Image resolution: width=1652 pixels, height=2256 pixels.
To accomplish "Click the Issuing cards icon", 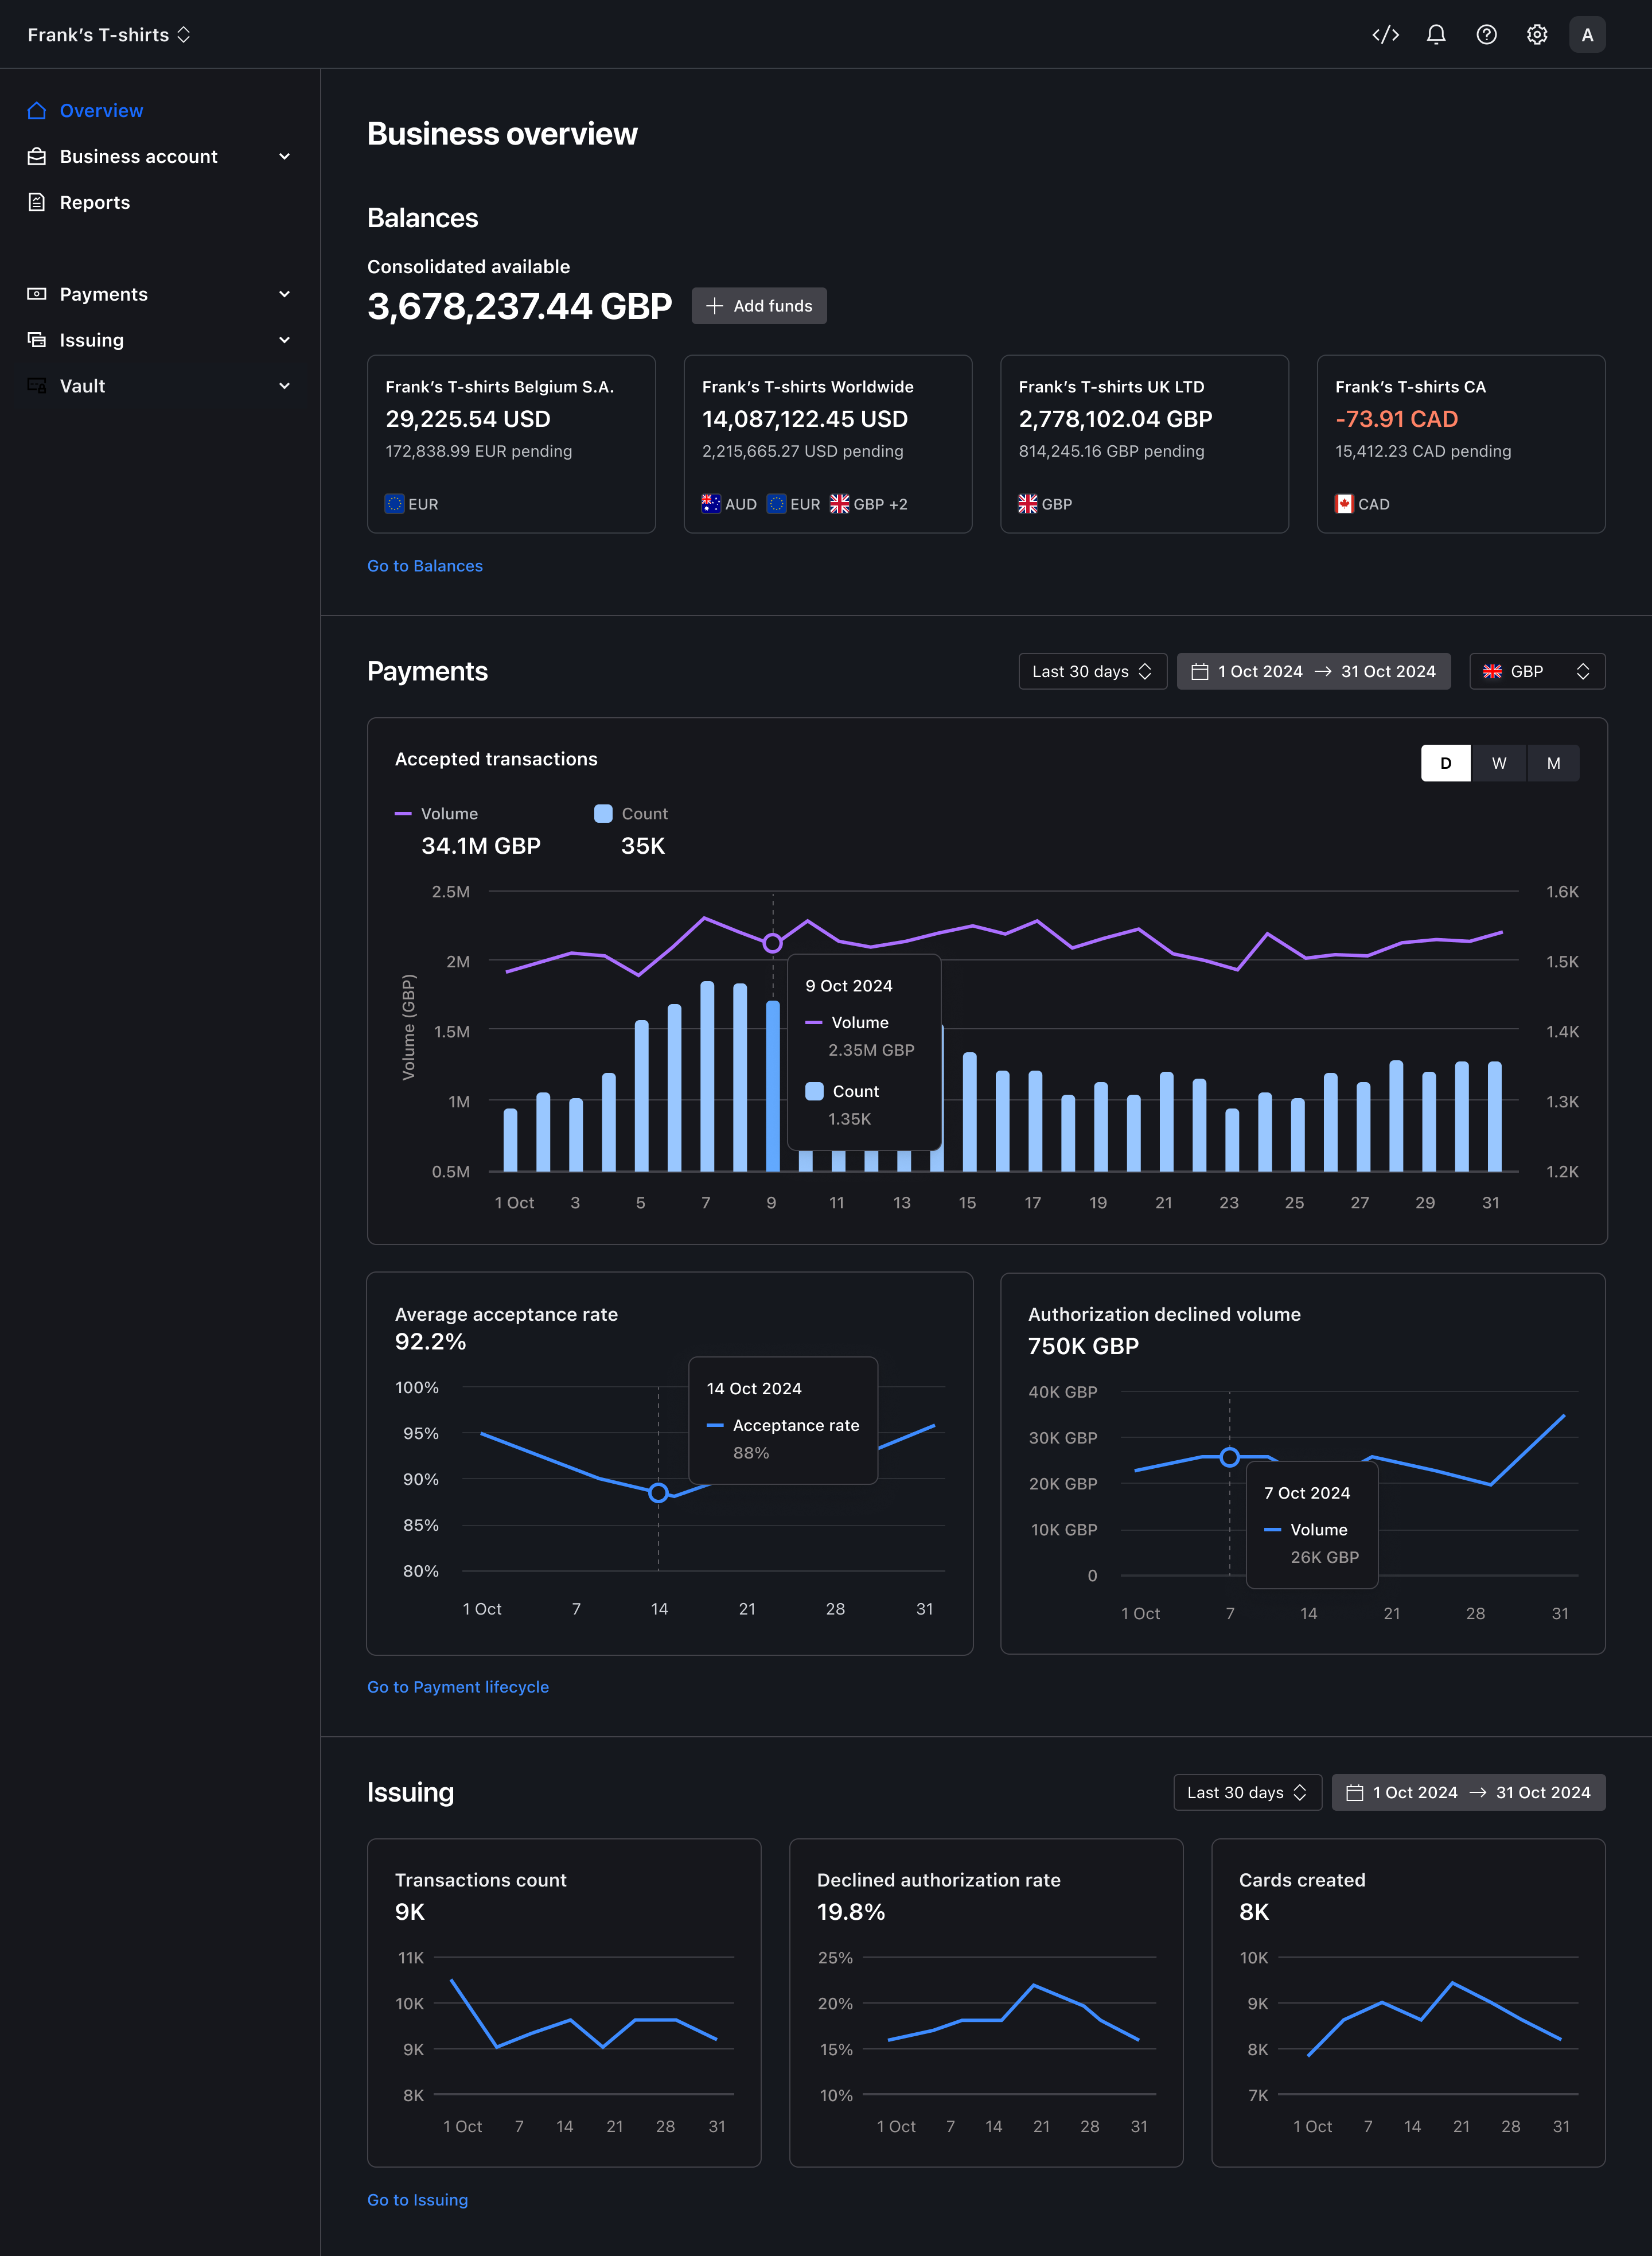I will (x=37, y=340).
